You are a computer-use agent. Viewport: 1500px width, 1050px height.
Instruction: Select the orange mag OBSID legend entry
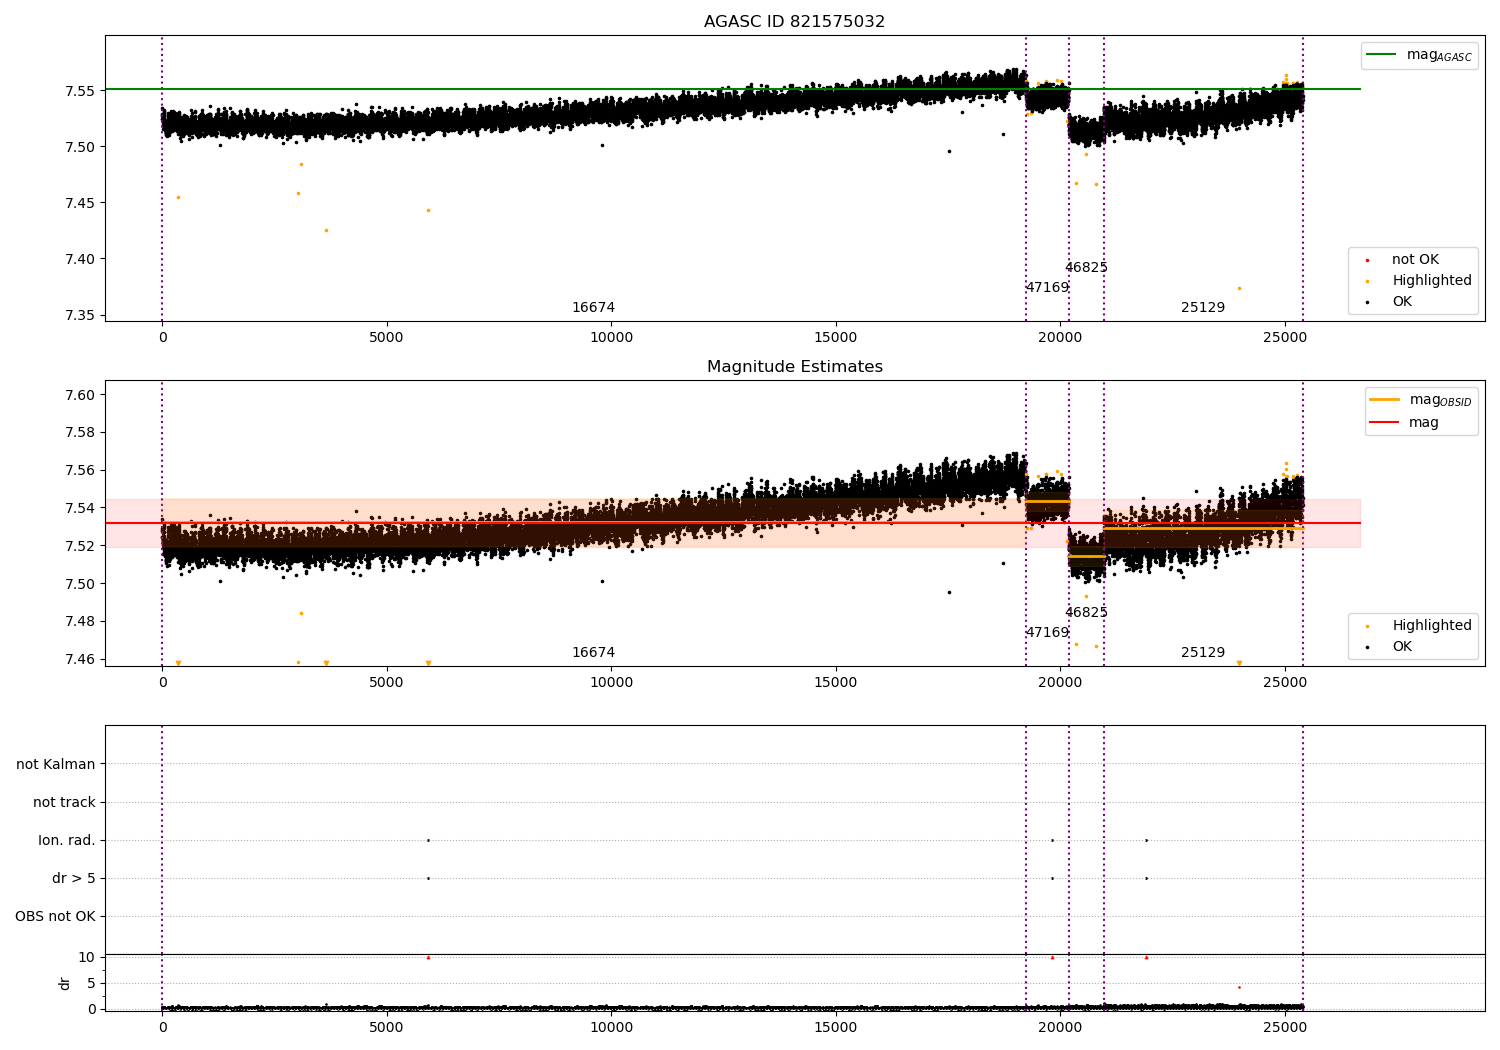coord(1420,400)
